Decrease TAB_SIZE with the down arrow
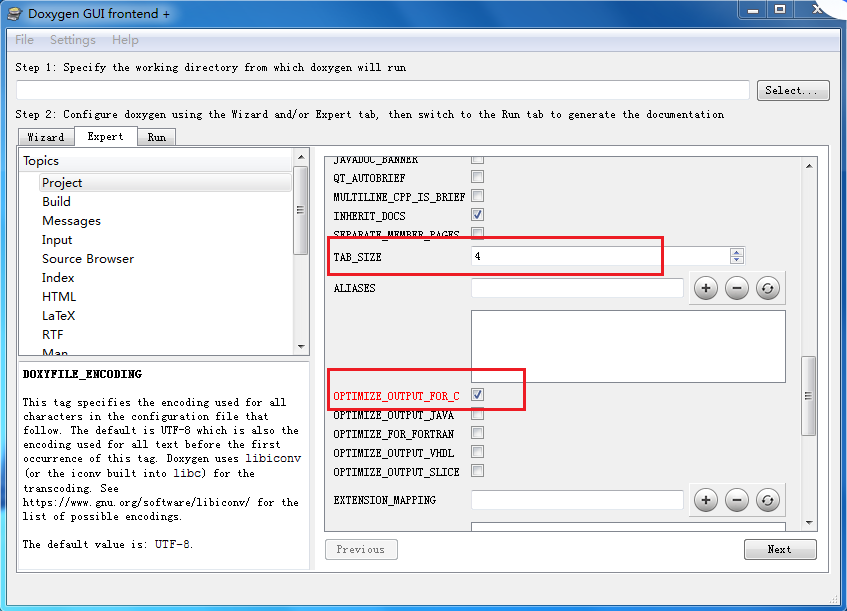Image resolution: width=847 pixels, height=611 pixels. click(737, 260)
